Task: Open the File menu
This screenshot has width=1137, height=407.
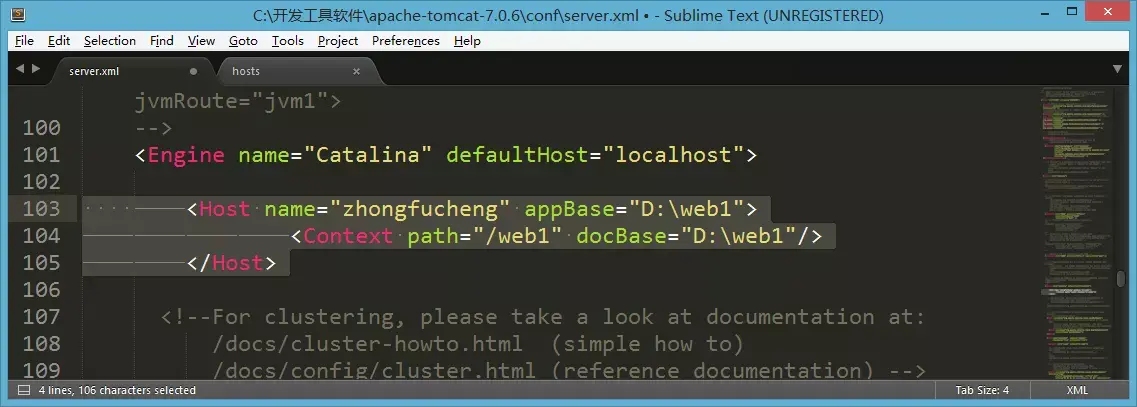Action: pos(24,41)
